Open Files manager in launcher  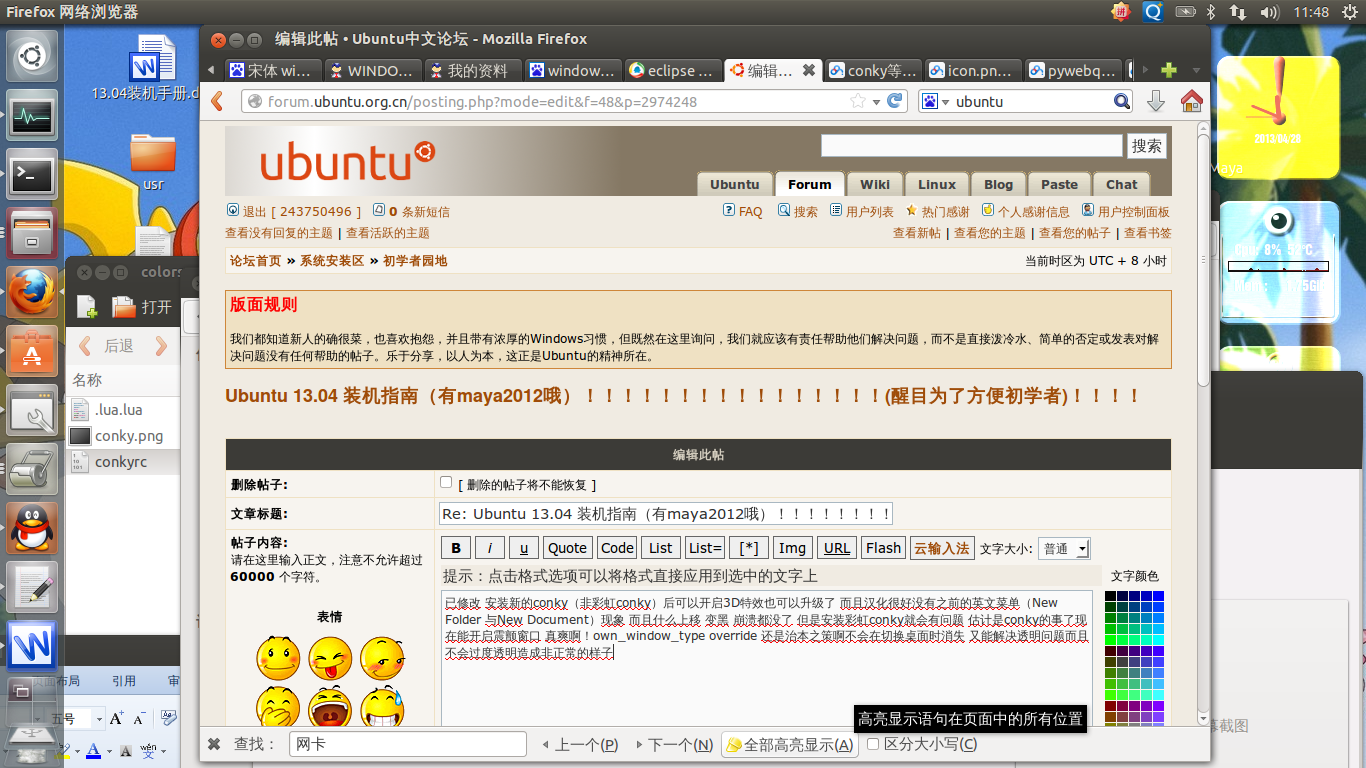(x=32, y=234)
